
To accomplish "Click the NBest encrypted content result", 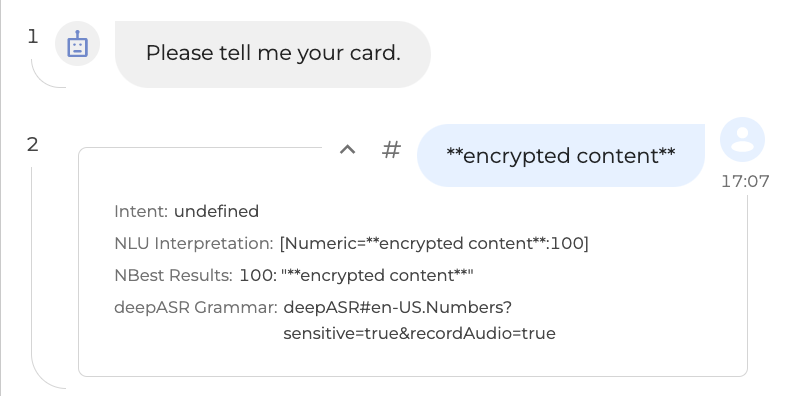I will click(x=377, y=275).
